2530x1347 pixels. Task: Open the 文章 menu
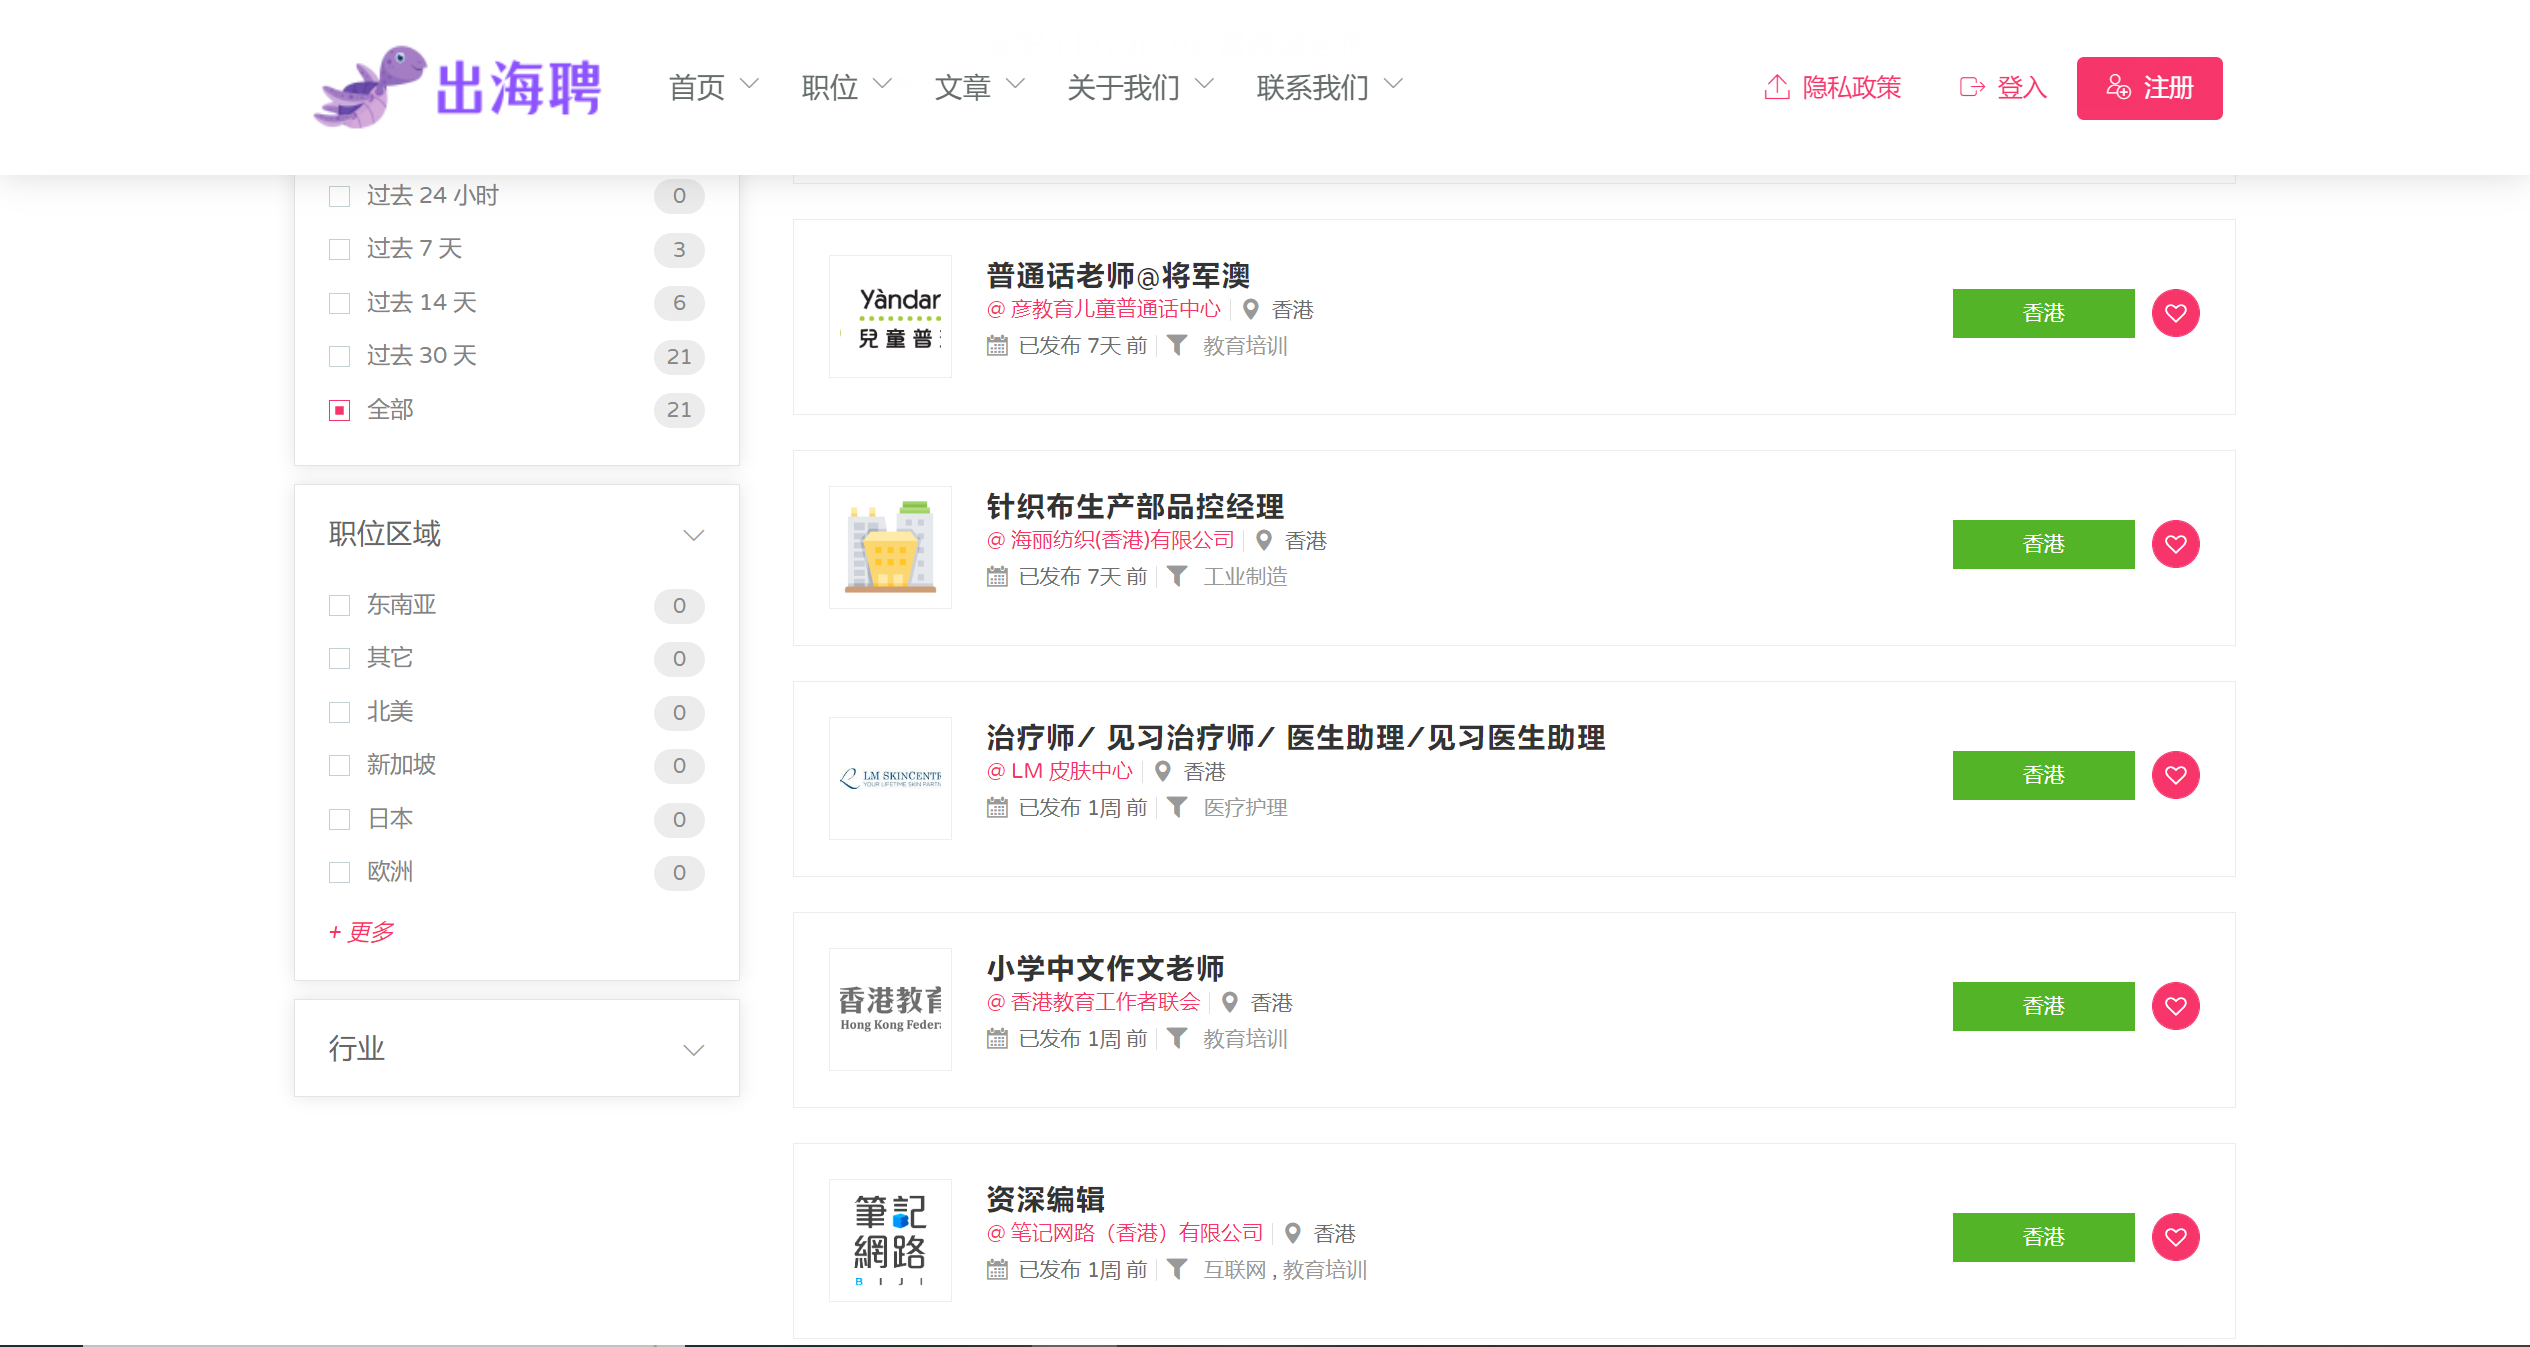pyautogui.click(x=978, y=88)
